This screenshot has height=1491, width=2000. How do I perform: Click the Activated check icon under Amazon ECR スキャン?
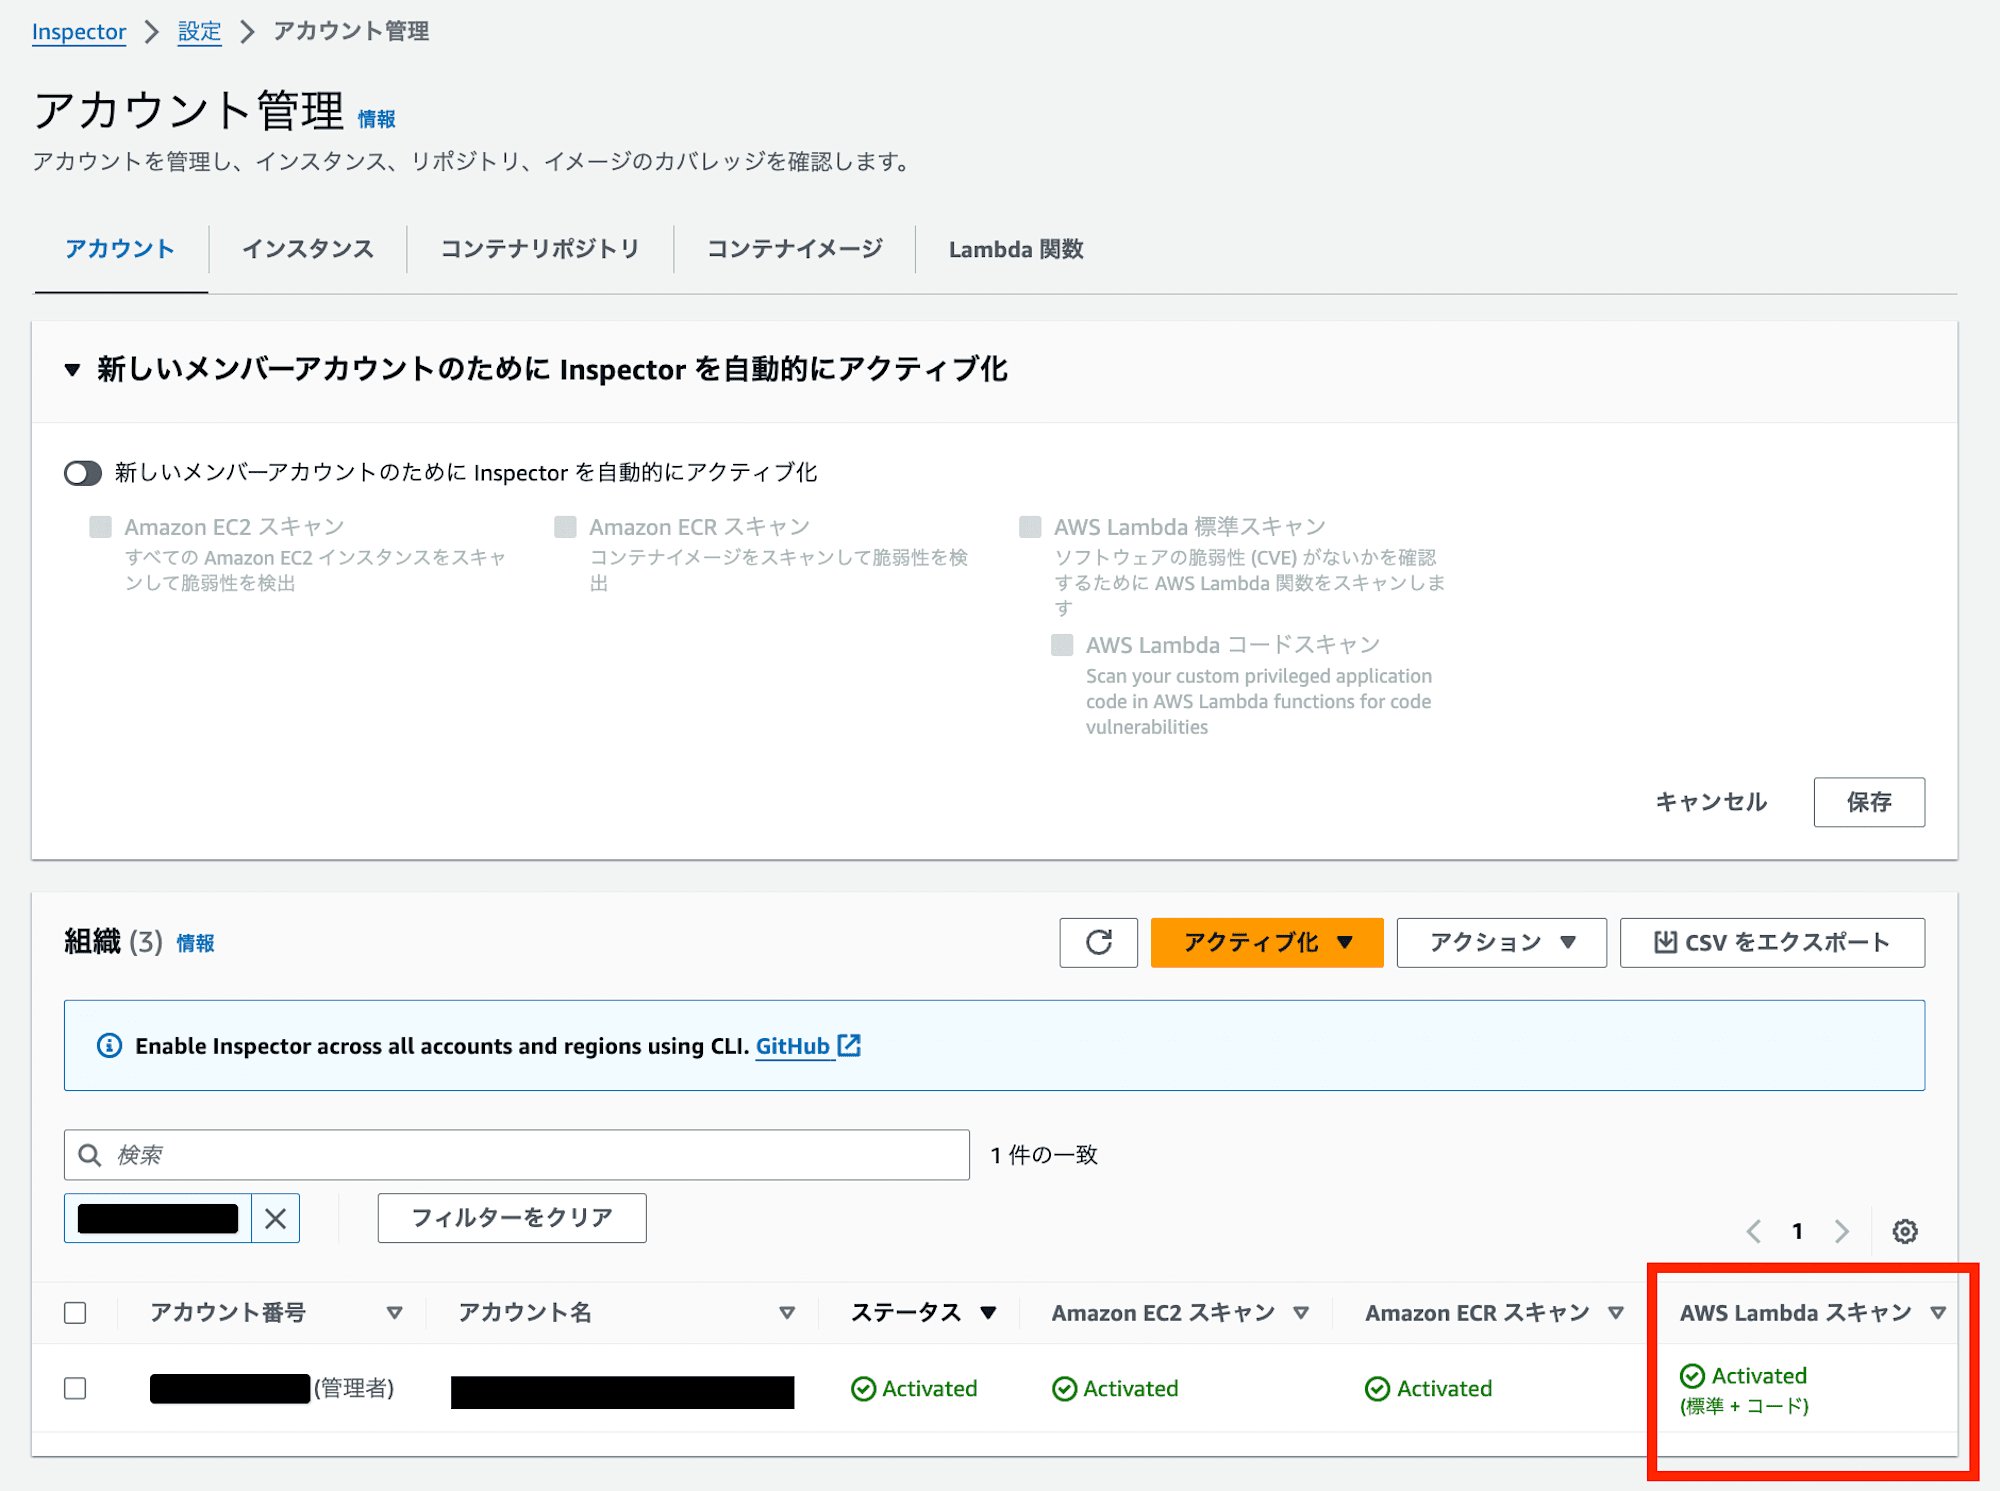point(1377,1389)
